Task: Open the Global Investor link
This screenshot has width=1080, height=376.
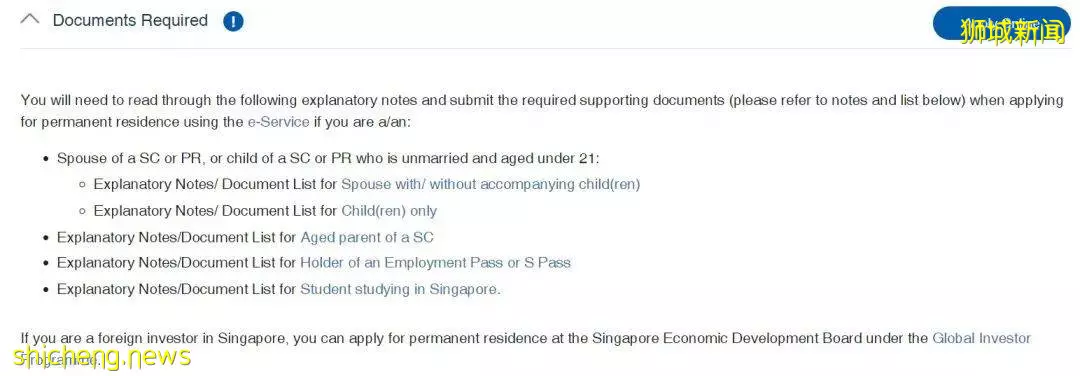Action: point(982,338)
